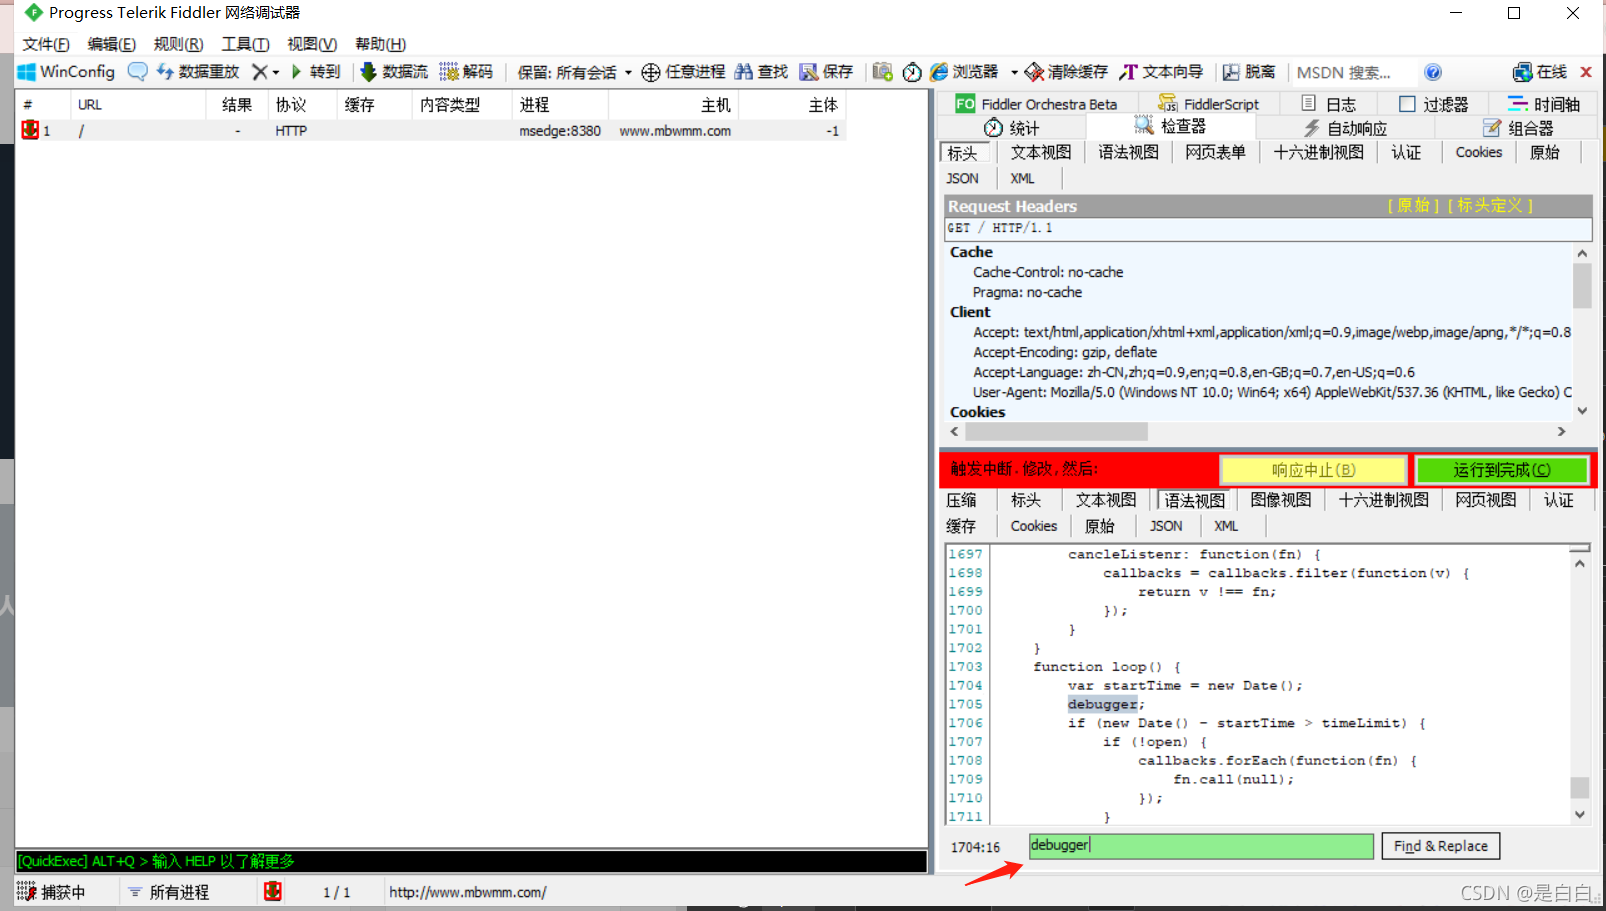Open the 保留: 所有会话 (Keep: All sessions) dropdown
Viewport: 1606px width, 911px height.
(574, 72)
